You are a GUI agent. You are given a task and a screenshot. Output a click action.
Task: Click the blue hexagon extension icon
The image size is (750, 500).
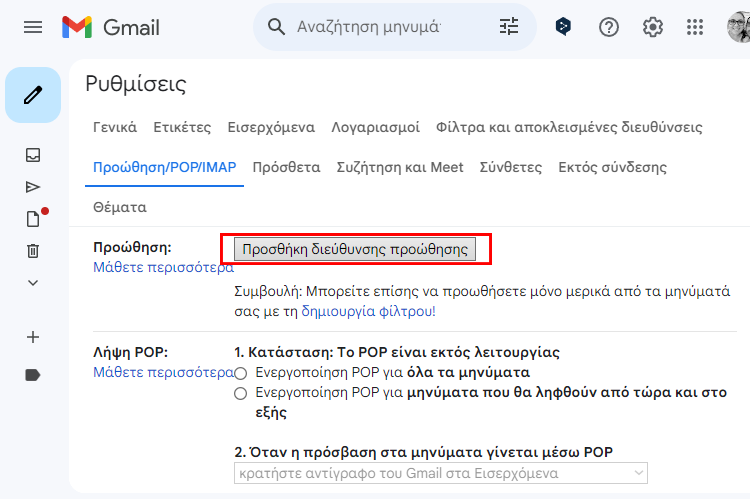[x=563, y=27]
